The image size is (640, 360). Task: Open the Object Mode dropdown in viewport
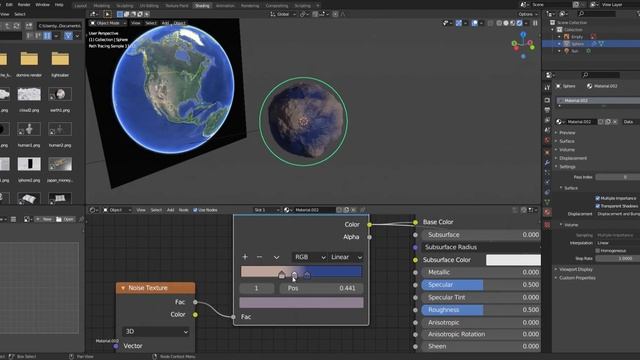click(108, 23)
